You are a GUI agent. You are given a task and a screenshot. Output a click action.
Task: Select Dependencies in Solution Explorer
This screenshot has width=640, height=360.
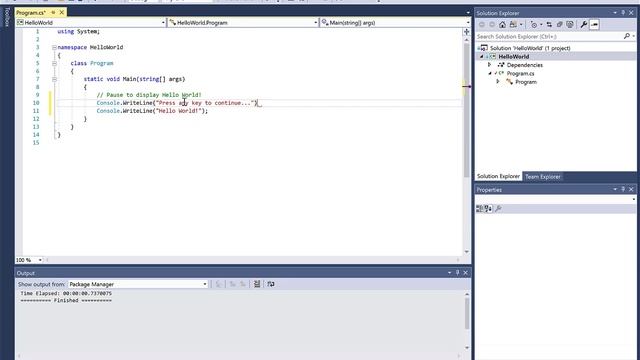tap(524, 65)
